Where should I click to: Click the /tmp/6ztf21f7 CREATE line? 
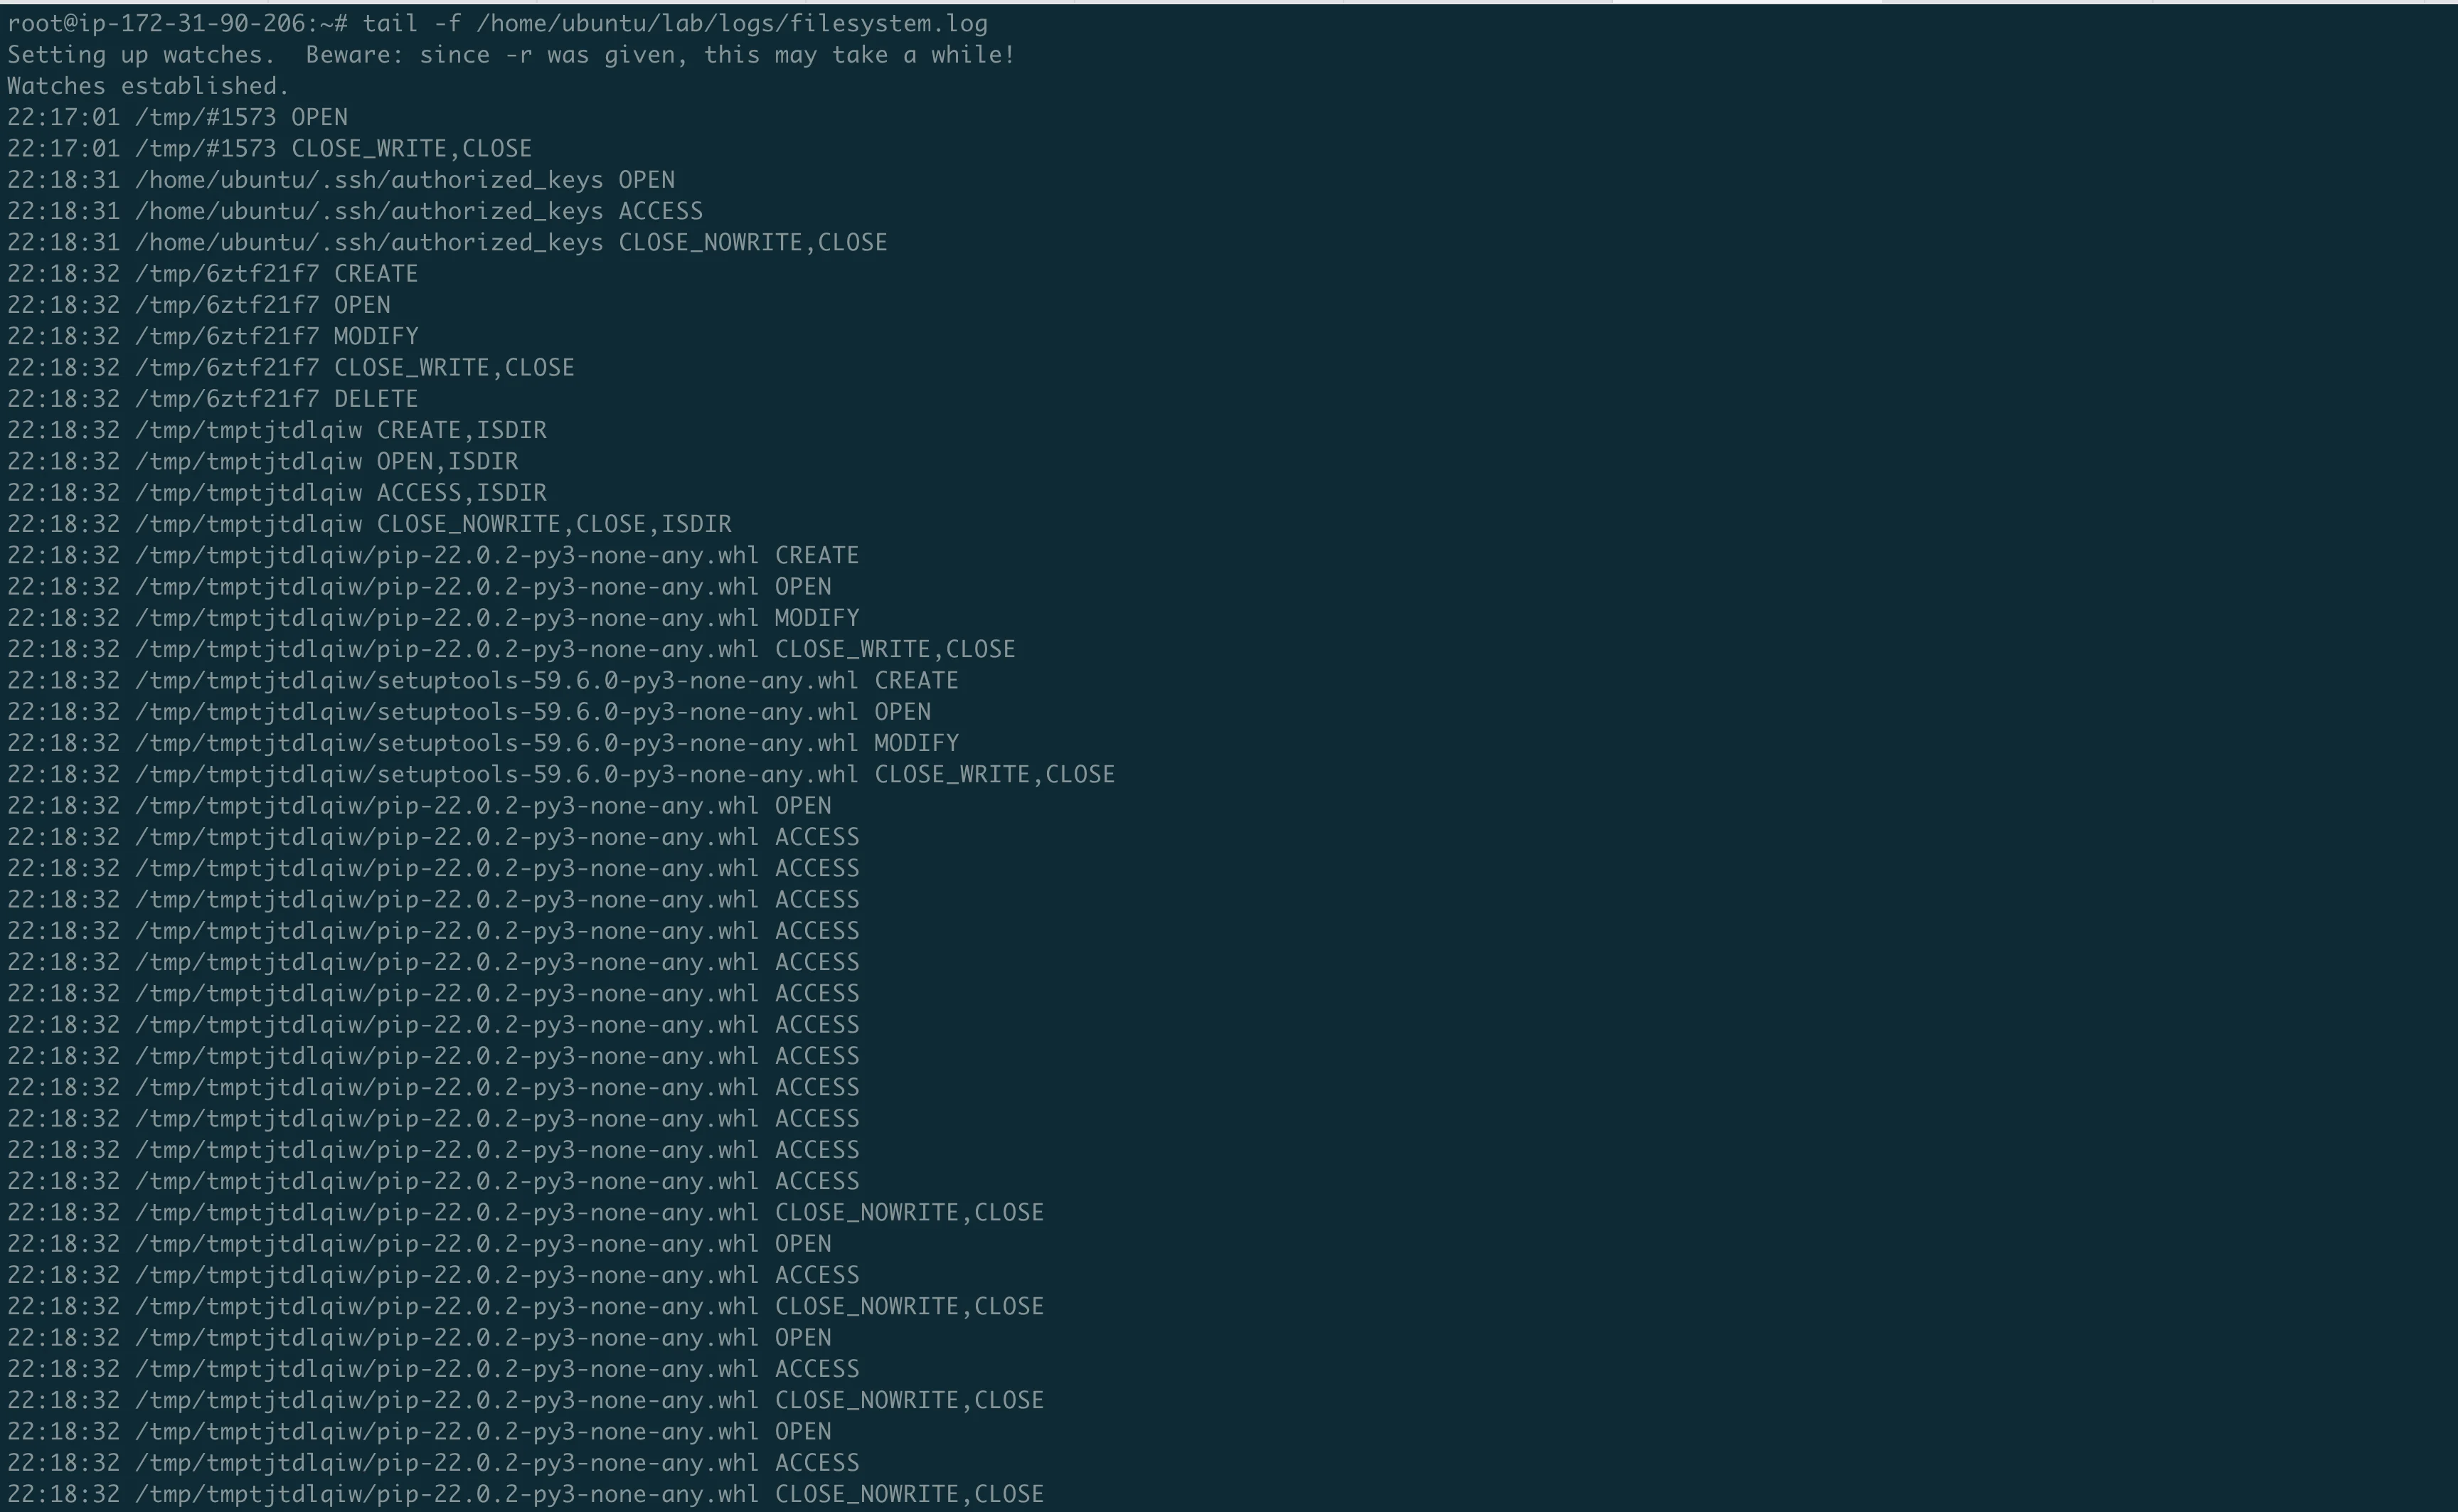coord(212,272)
